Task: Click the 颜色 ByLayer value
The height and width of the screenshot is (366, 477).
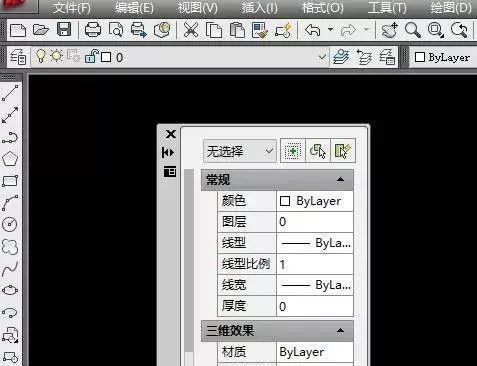Action: (315, 201)
